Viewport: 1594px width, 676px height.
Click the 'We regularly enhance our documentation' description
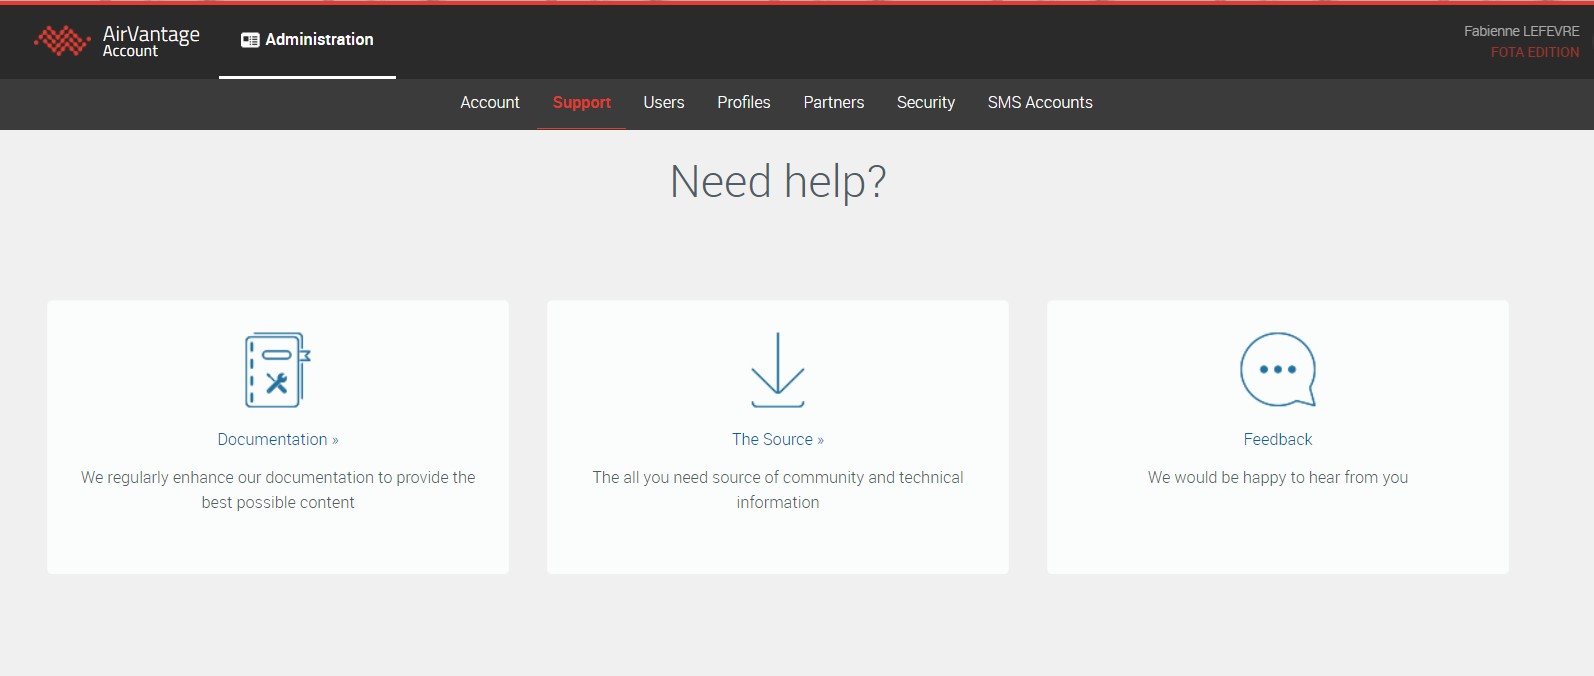pos(278,490)
